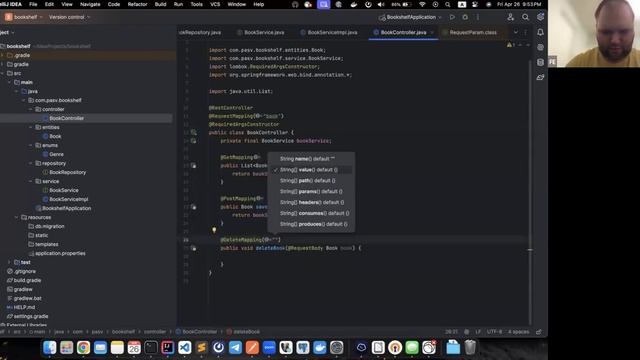
Task: Open BookshelfApplication run configuration dropdown
Action: (411, 17)
